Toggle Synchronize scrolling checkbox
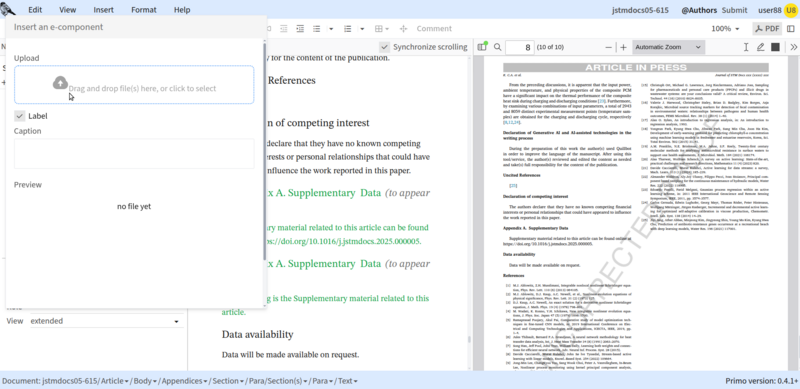 [385, 47]
